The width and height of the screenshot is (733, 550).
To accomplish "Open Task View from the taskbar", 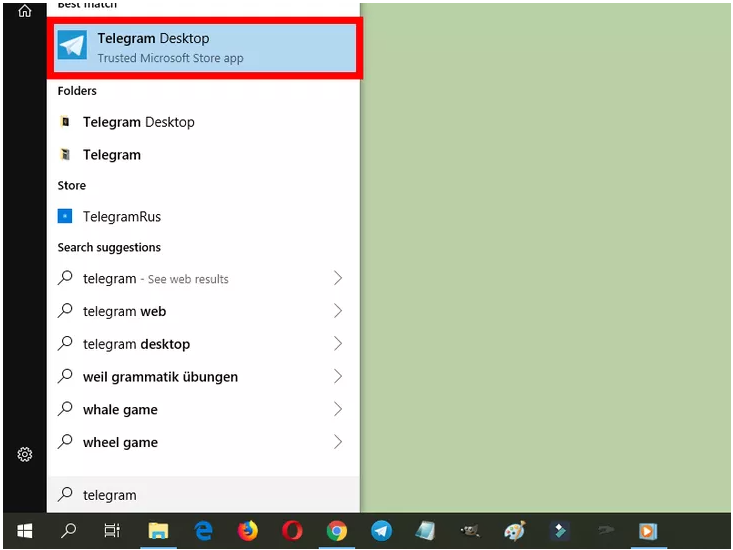I will 113,531.
